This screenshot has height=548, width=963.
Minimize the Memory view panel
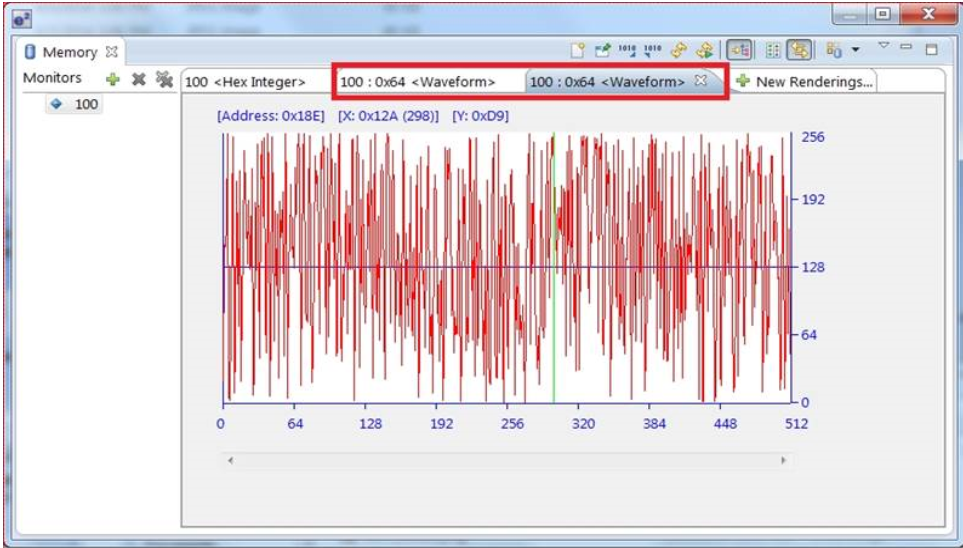pos(906,47)
